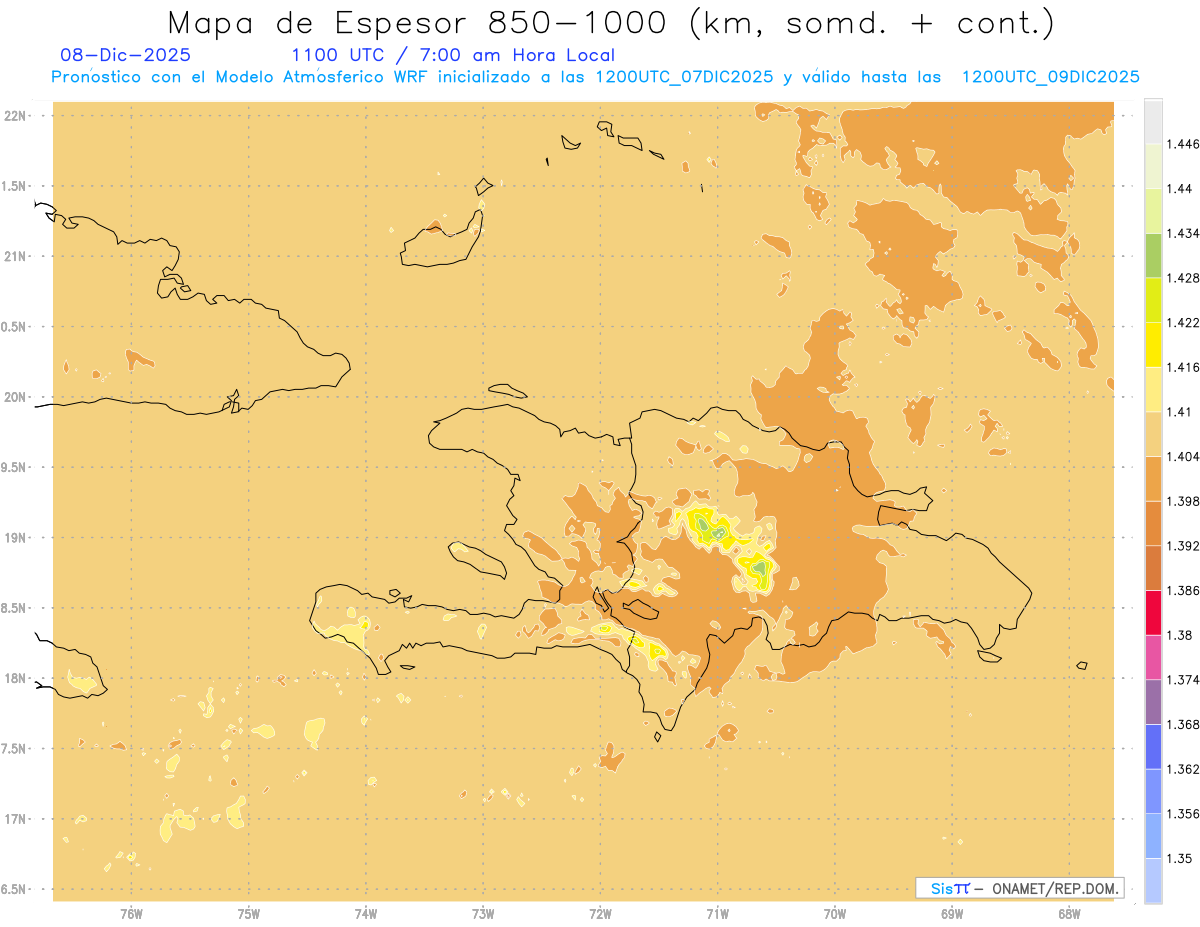Select the light gray swatch above 1.446

click(x=1153, y=121)
